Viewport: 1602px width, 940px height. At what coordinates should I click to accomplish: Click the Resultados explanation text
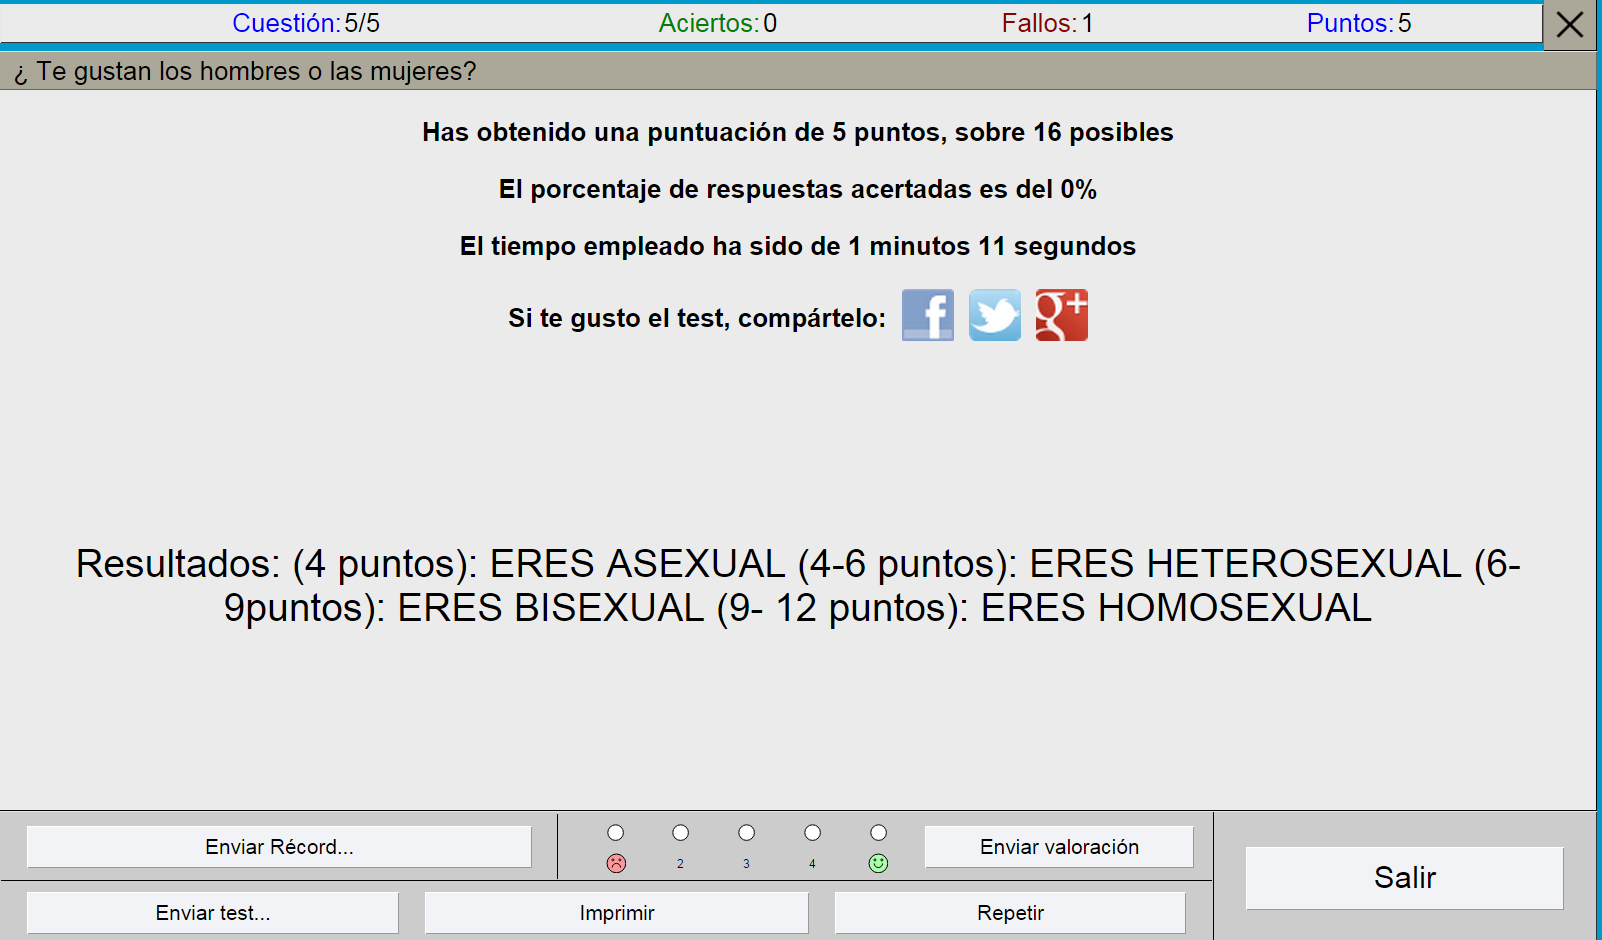pos(798,586)
